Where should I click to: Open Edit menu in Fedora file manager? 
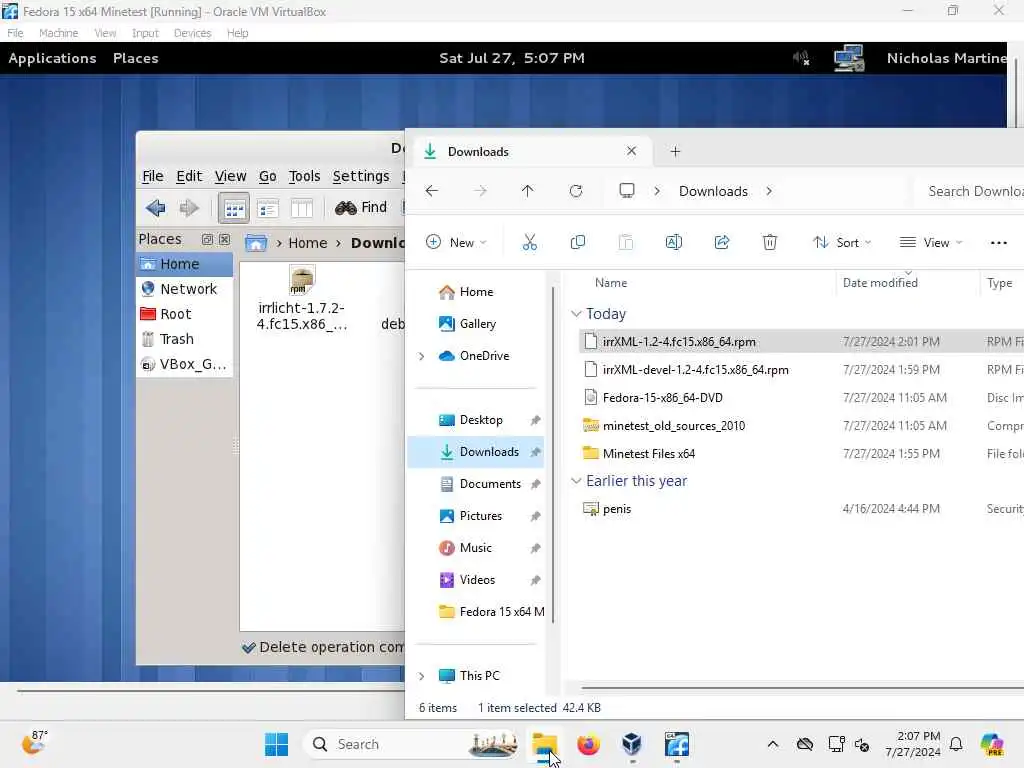click(x=189, y=176)
